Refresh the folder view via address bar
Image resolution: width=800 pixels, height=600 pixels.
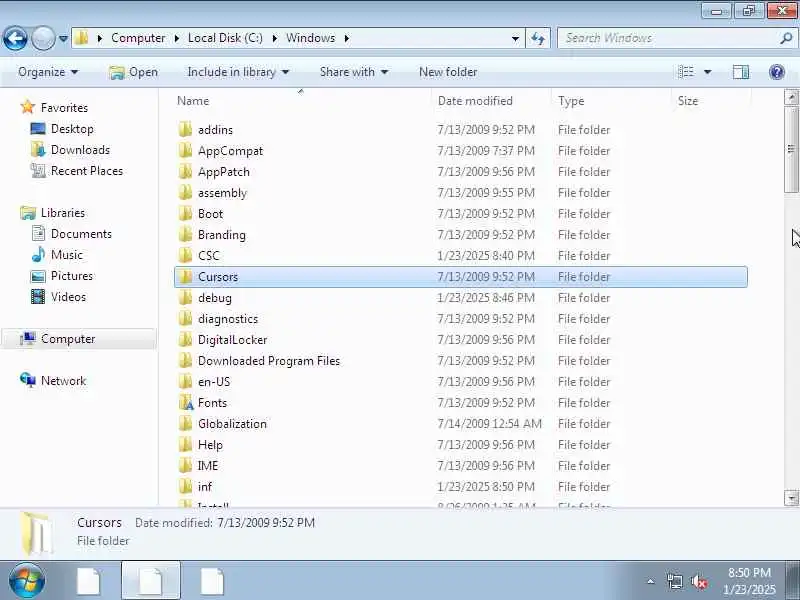tap(538, 38)
